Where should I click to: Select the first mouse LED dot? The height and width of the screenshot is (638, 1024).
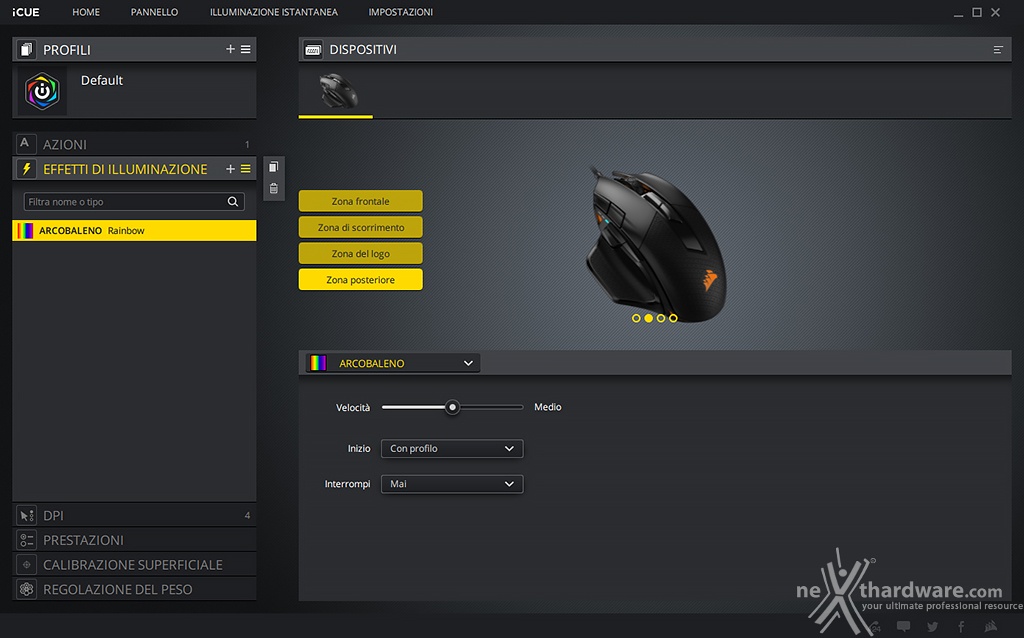click(x=636, y=318)
